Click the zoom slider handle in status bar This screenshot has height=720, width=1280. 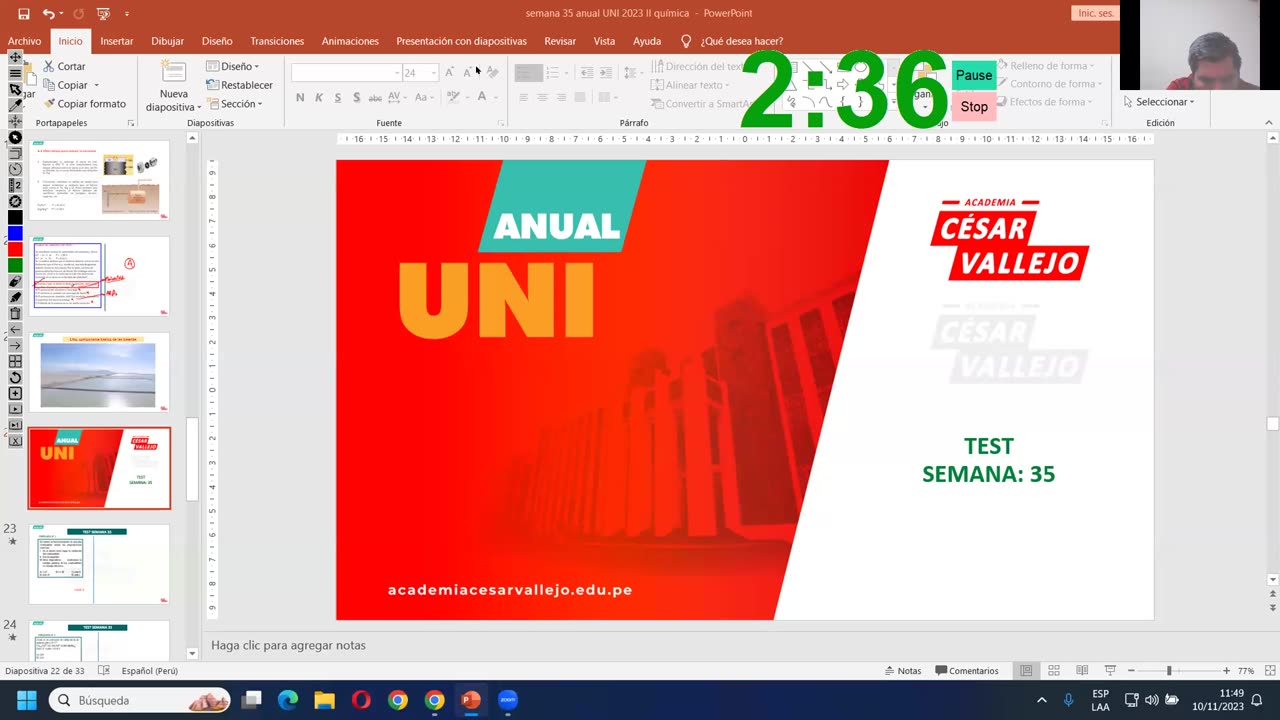(1168, 671)
